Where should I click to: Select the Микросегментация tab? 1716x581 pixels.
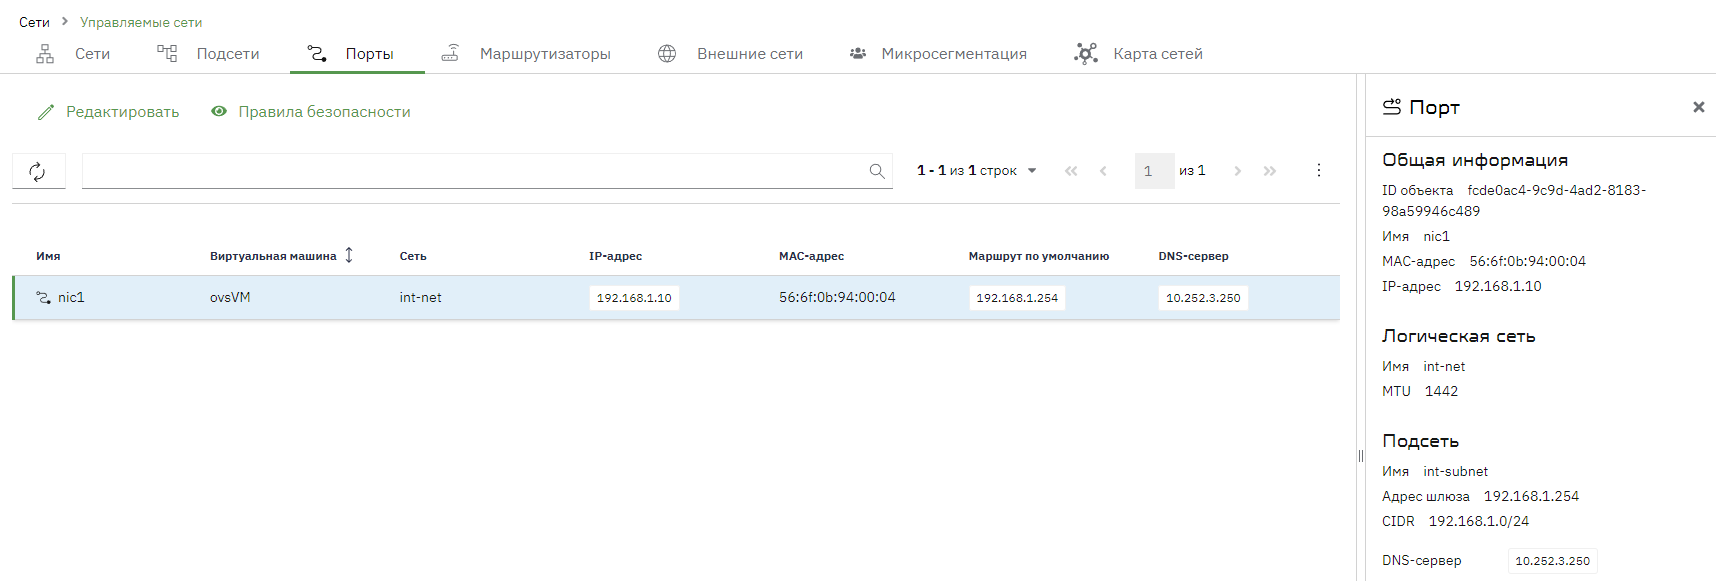point(938,54)
